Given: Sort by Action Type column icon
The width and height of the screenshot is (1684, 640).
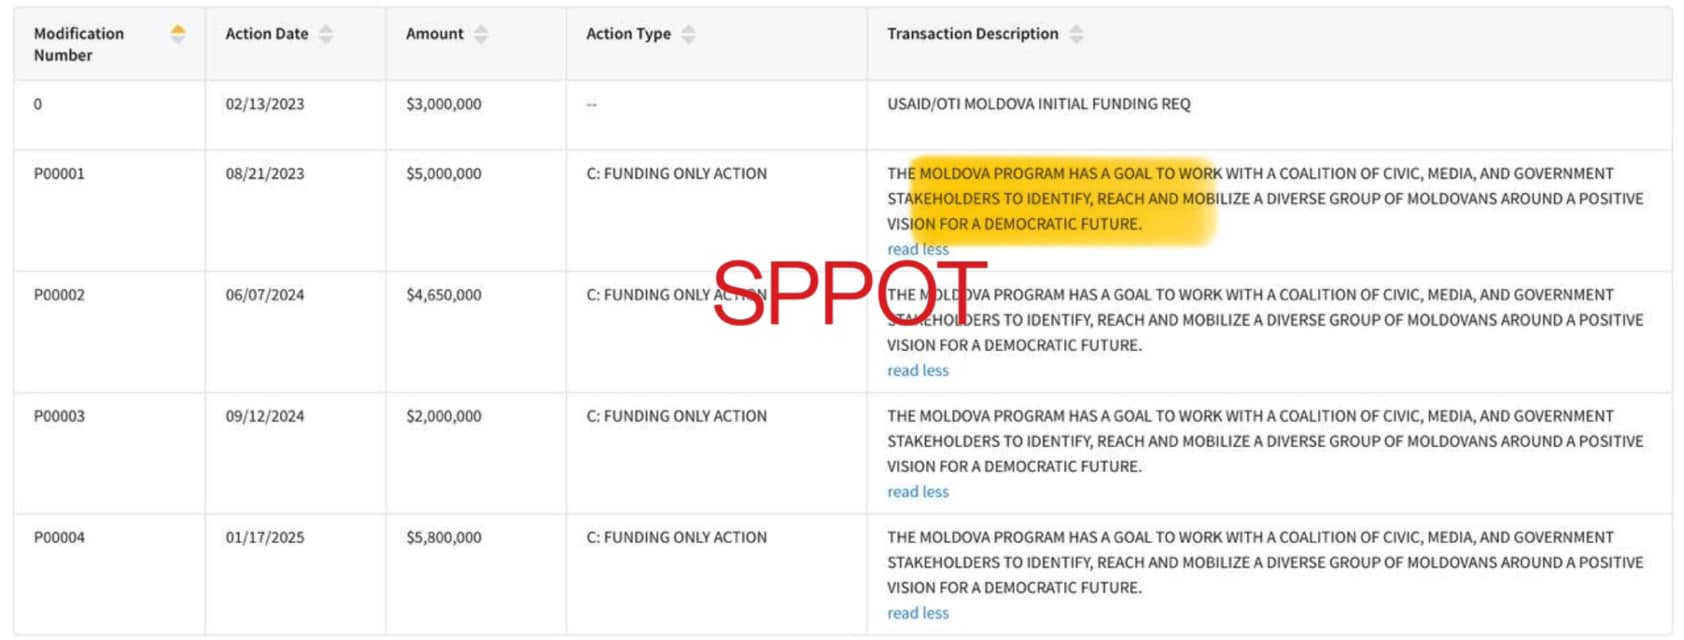Looking at the screenshot, I should point(688,34).
